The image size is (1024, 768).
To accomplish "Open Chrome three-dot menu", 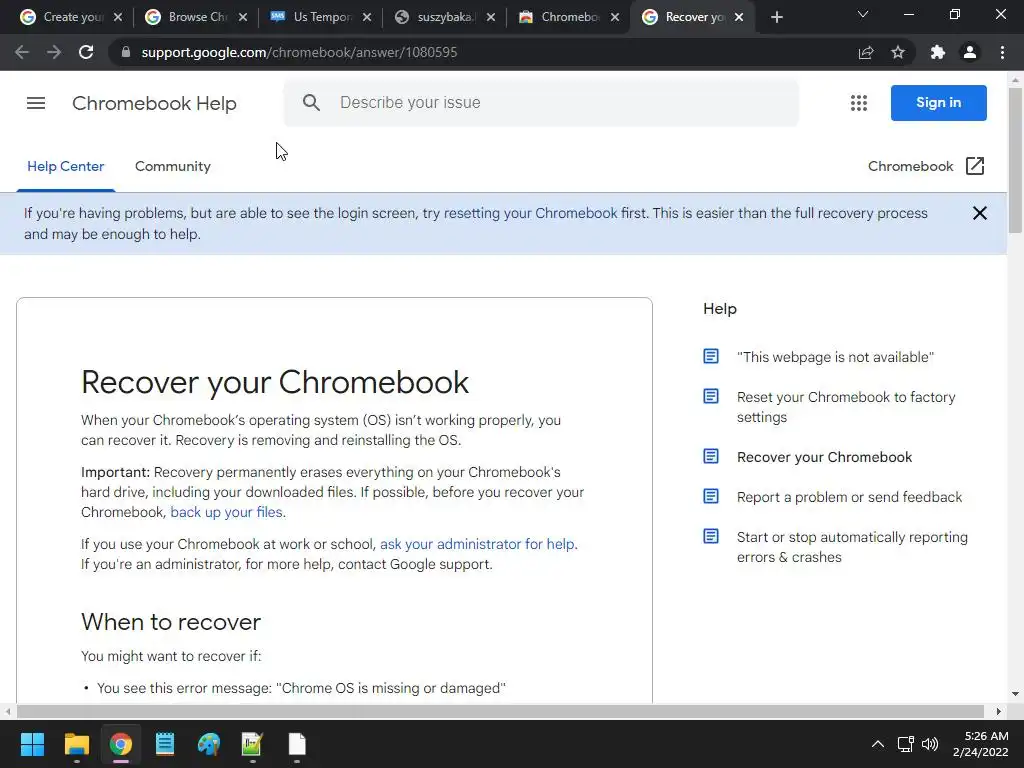I will [x=1002, y=52].
